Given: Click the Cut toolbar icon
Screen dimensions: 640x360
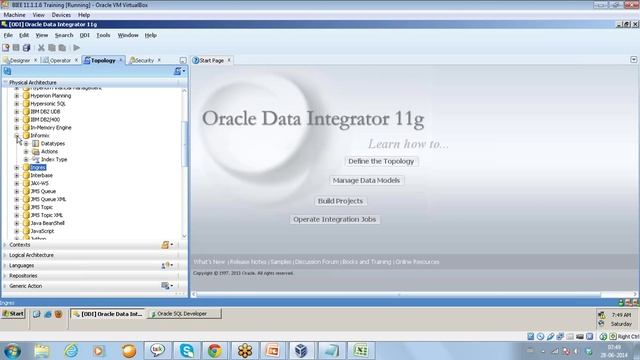Looking at the screenshot, I should click(x=41, y=48).
